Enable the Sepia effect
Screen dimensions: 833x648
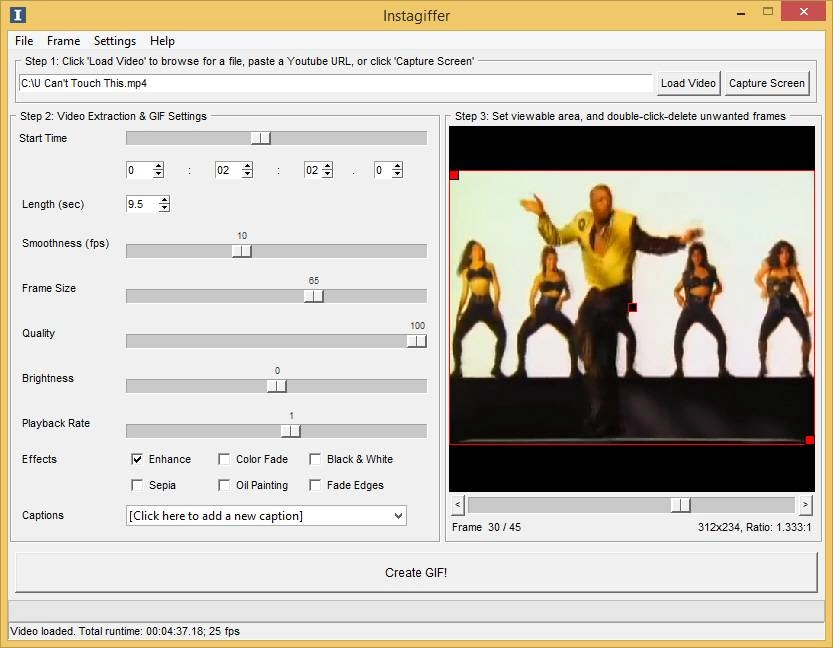(x=137, y=485)
